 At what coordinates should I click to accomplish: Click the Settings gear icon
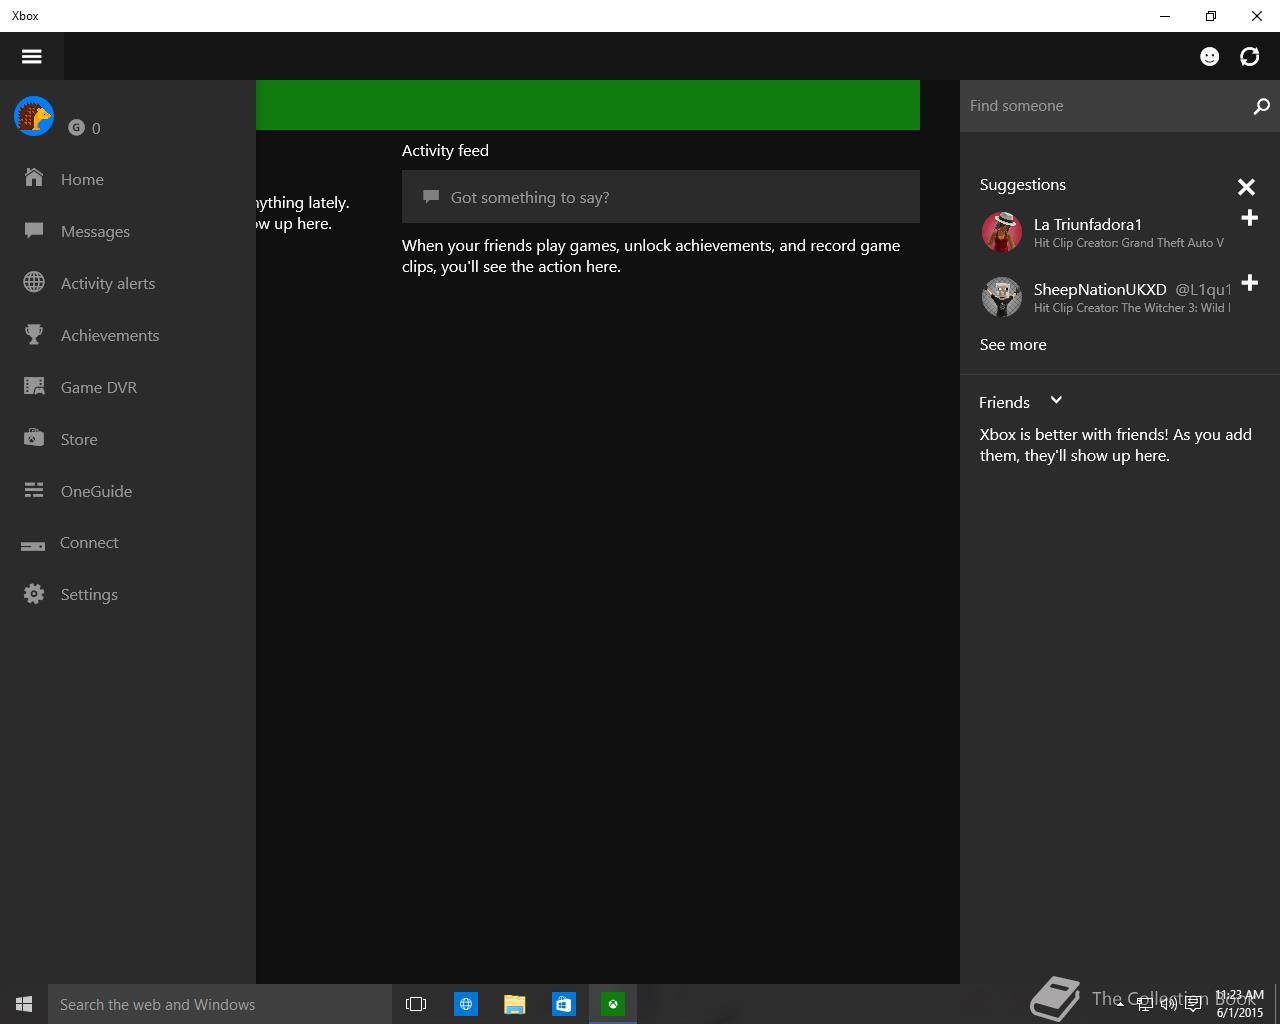[x=34, y=594]
